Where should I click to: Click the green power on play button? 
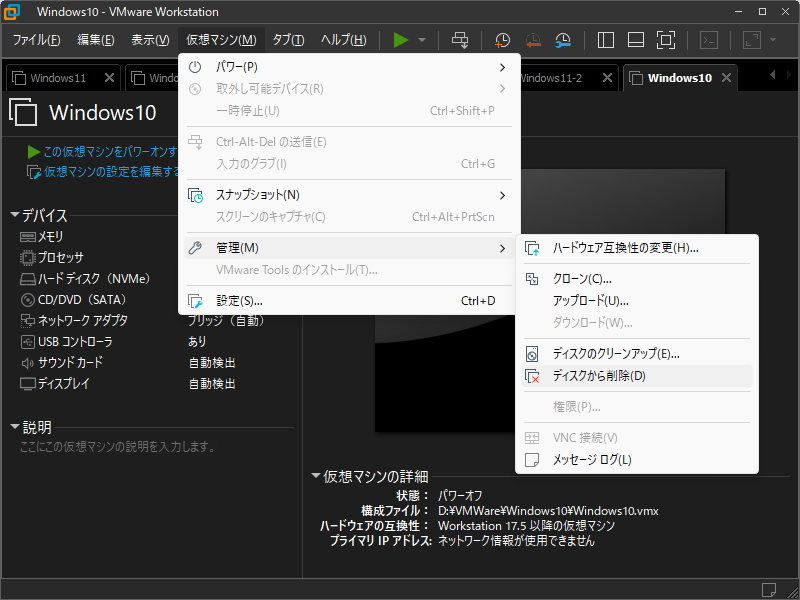point(401,40)
